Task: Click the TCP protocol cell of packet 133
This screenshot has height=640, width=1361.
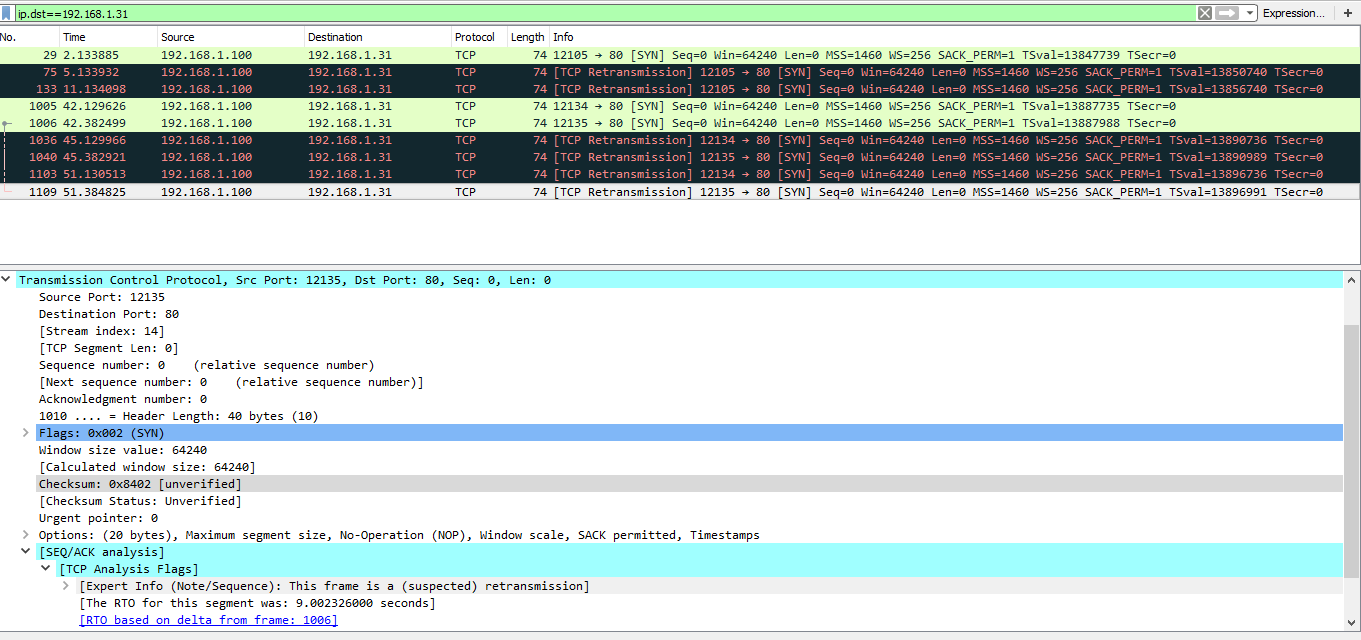Action: [465, 89]
